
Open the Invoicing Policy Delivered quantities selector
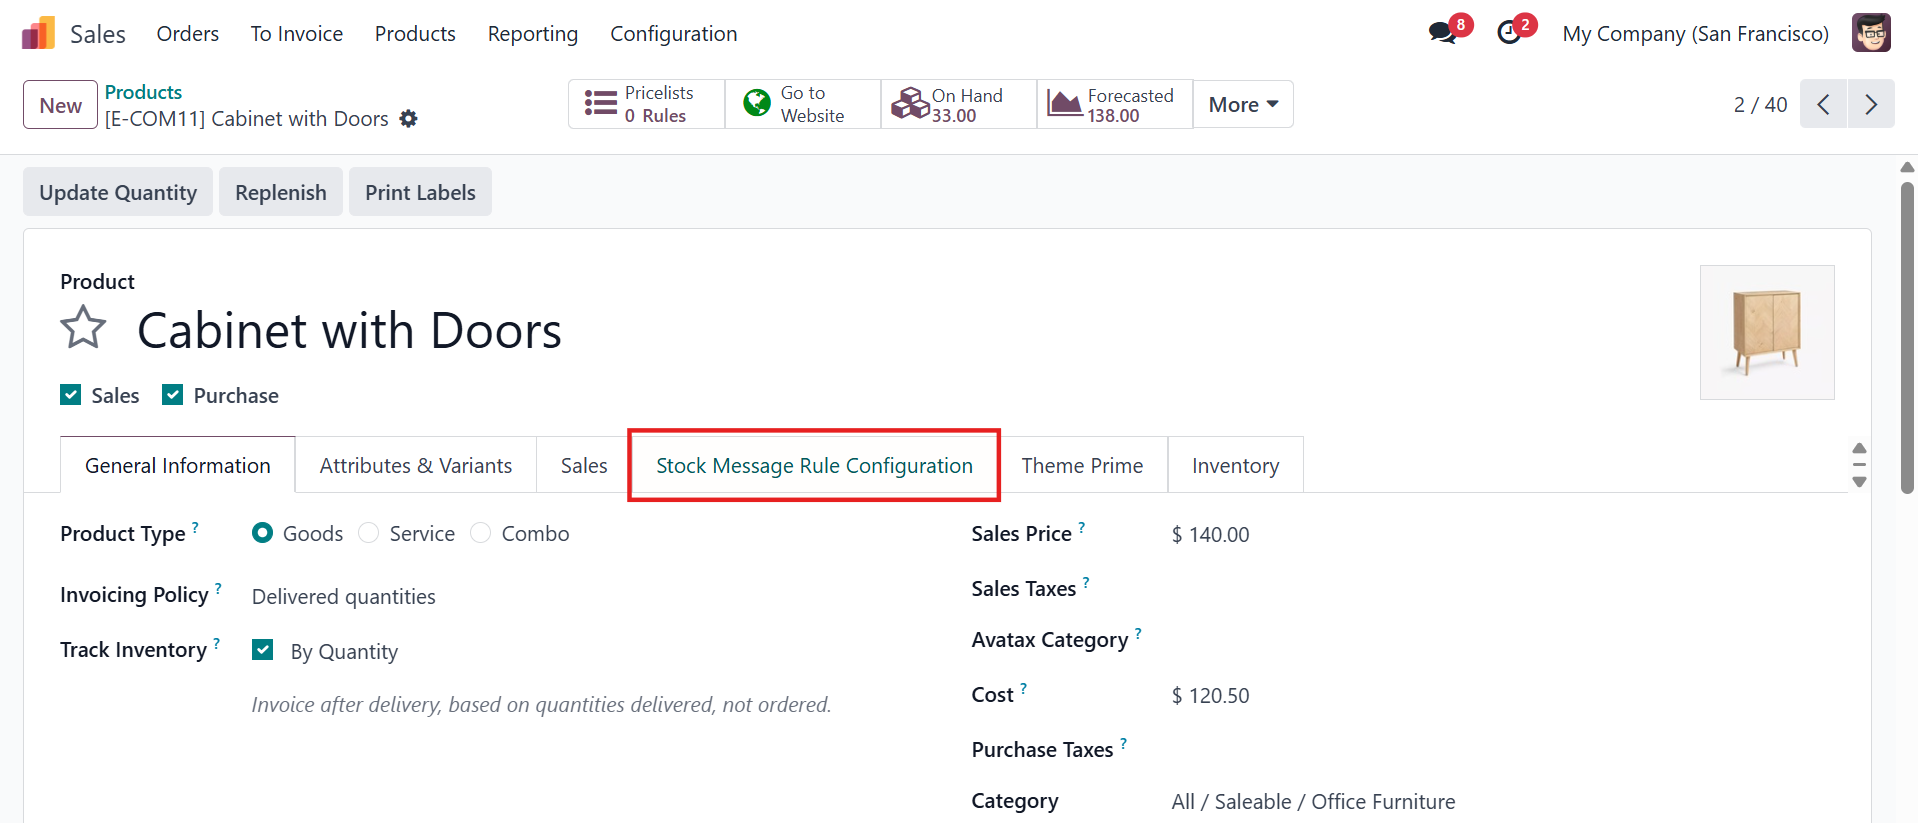[x=344, y=597]
